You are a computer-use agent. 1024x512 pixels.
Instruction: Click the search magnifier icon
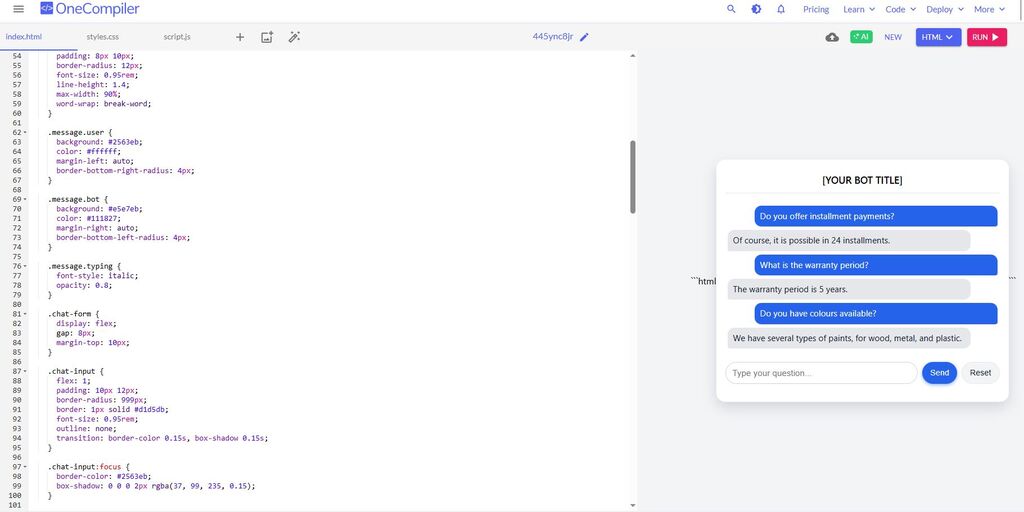pyautogui.click(x=731, y=9)
